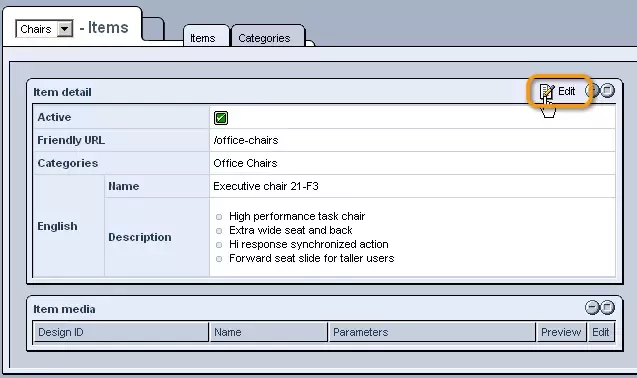Screen dimensions: 637x378
Task: Click the Categories row label in Item detail
Action: [x=68, y=163]
